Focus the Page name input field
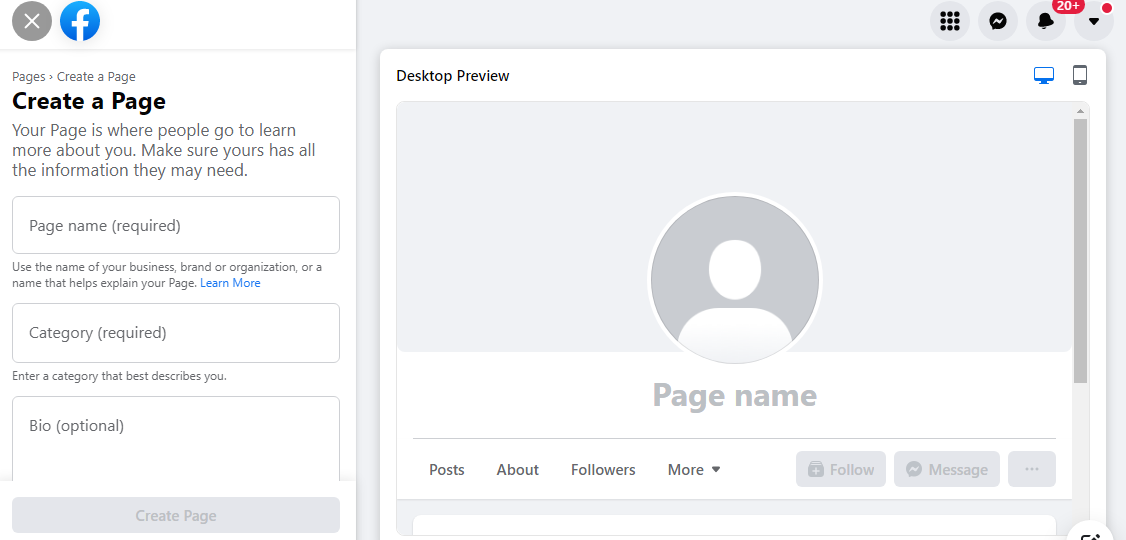Screen dimensions: 1126x540 click(x=176, y=225)
